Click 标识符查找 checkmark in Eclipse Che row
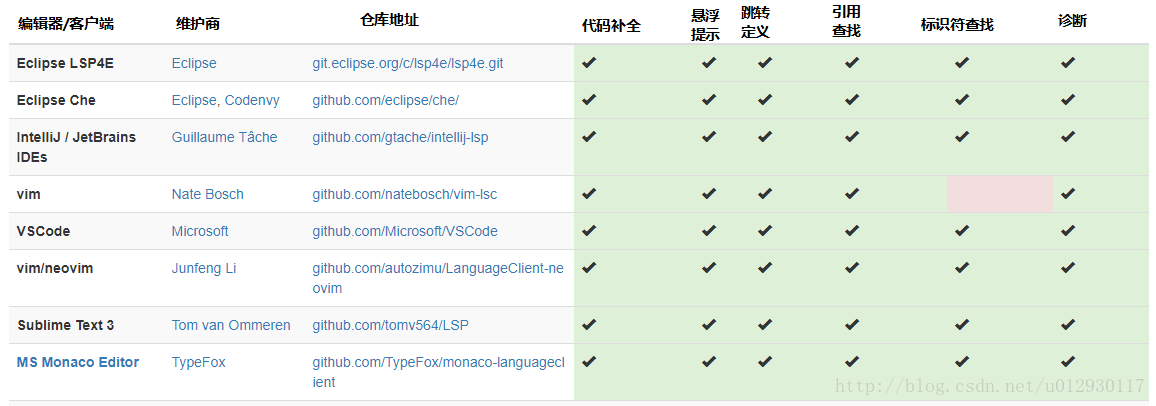Image resolution: width=1156 pixels, height=406 pixels. [961, 99]
